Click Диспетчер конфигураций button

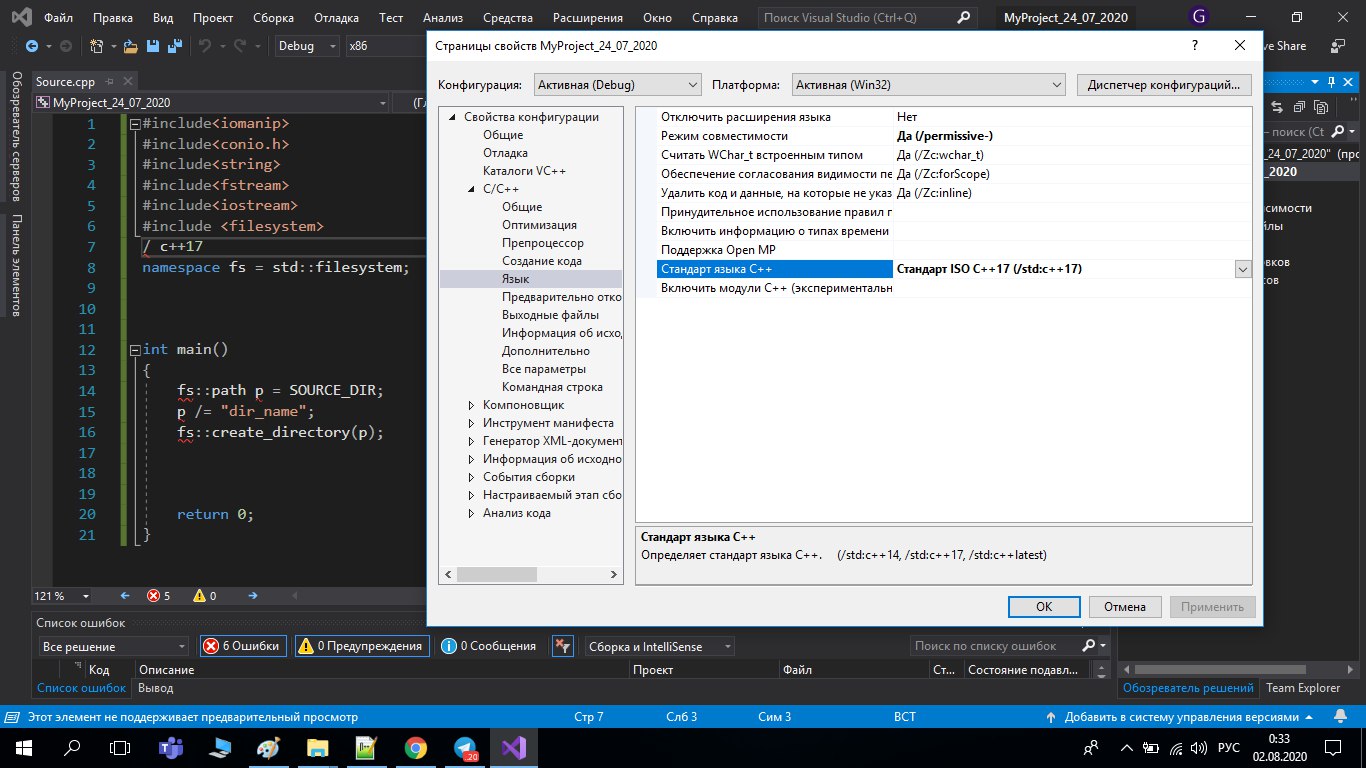pos(1164,85)
